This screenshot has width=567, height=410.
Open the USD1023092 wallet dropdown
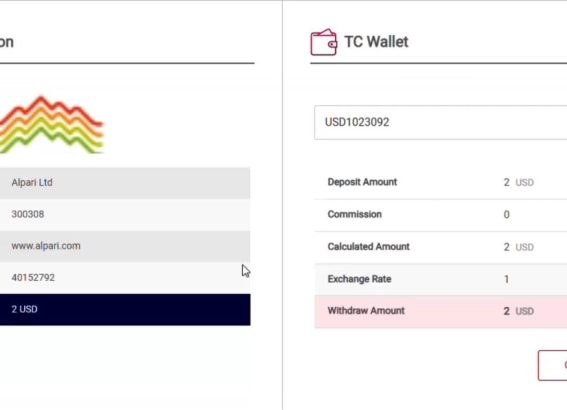(x=440, y=122)
